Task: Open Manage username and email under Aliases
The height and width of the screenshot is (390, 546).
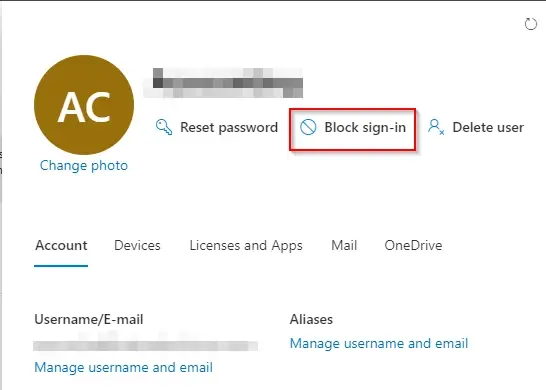Action: (x=379, y=343)
